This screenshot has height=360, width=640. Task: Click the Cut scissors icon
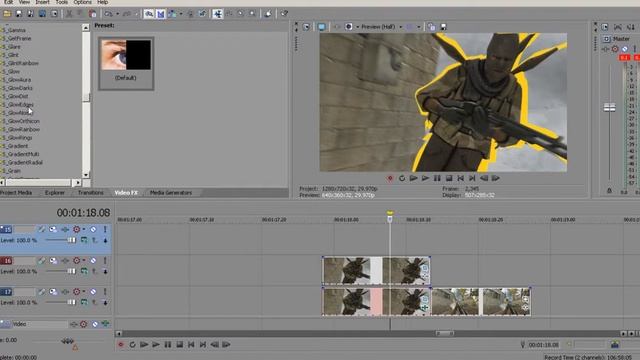69,14
